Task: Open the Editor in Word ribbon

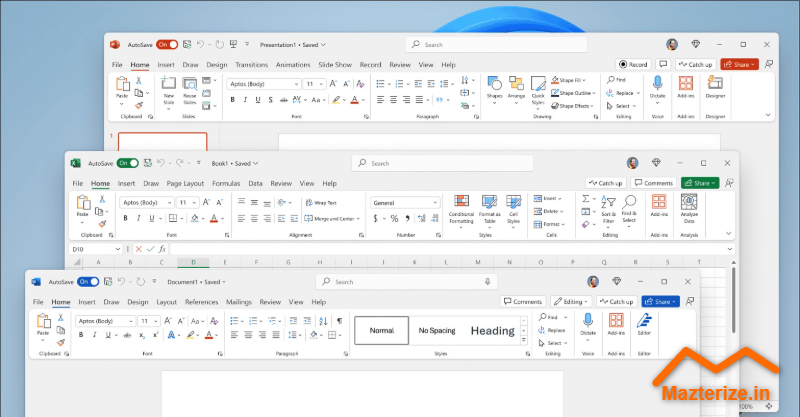Action: pos(644,324)
